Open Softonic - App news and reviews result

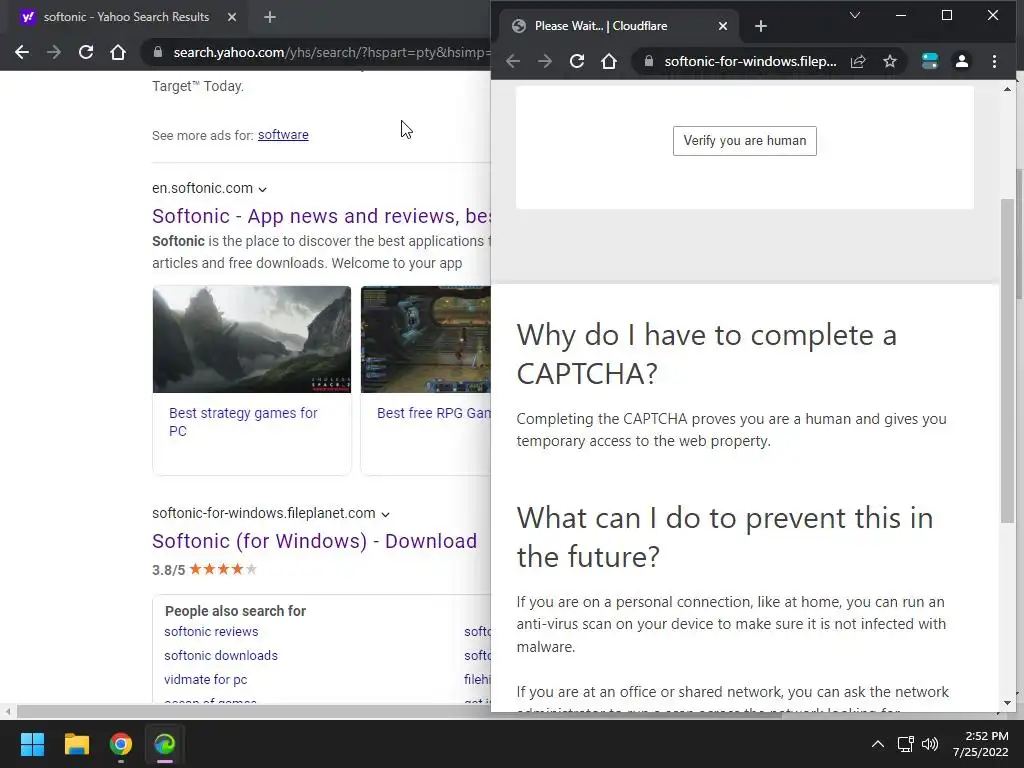(321, 216)
